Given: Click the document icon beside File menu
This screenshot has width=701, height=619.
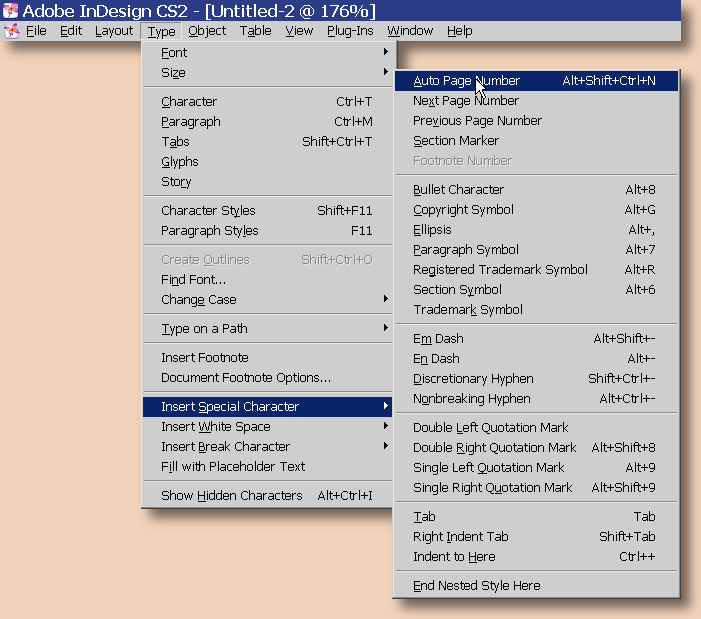Looking at the screenshot, I should tap(11, 31).
